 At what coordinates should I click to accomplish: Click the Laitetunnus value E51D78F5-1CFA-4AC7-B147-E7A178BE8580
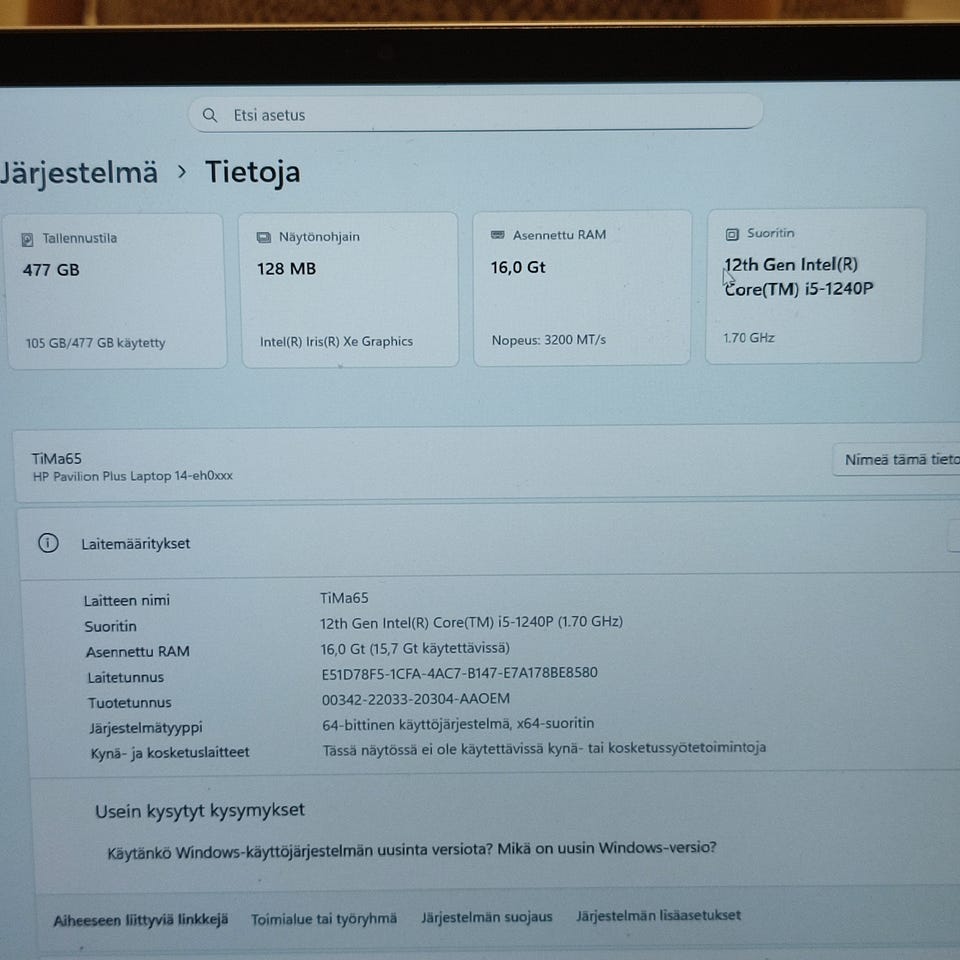pyautogui.click(x=459, y=673)
